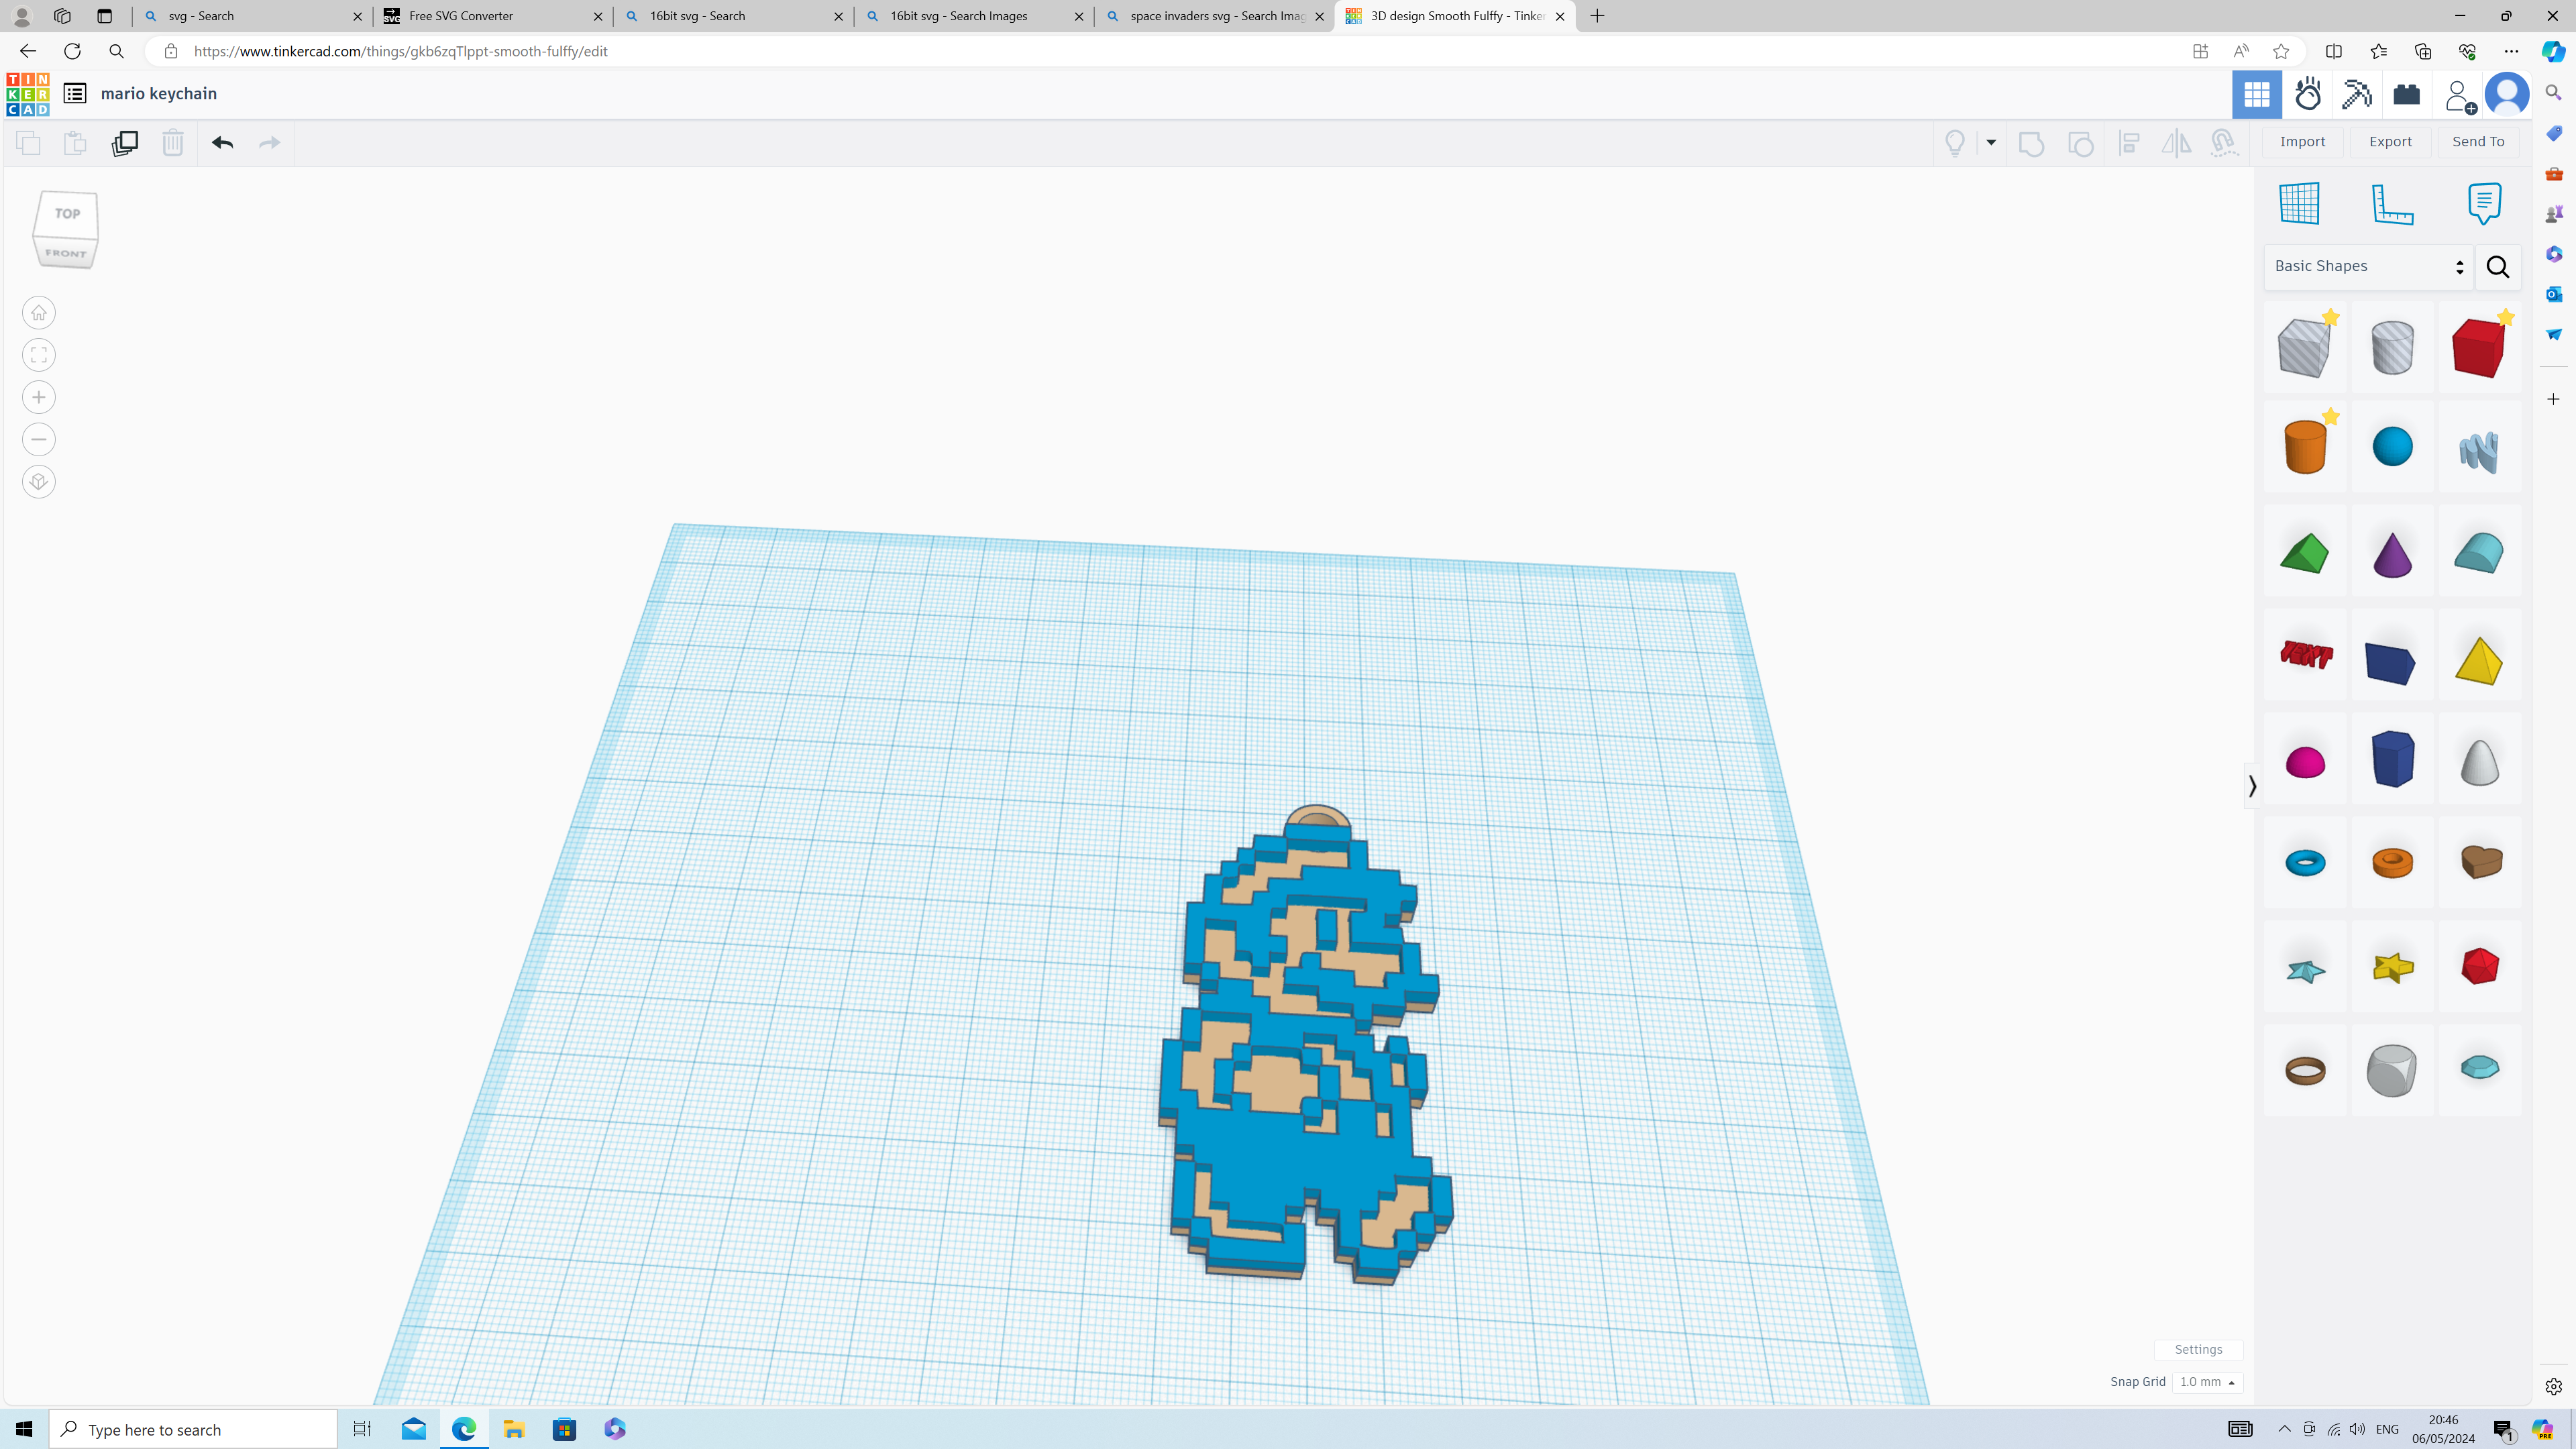This screenshot has height=1449, width=2576.
Task: Toggle orthographic perspective view cube icon
Action: tap(39, 482)
